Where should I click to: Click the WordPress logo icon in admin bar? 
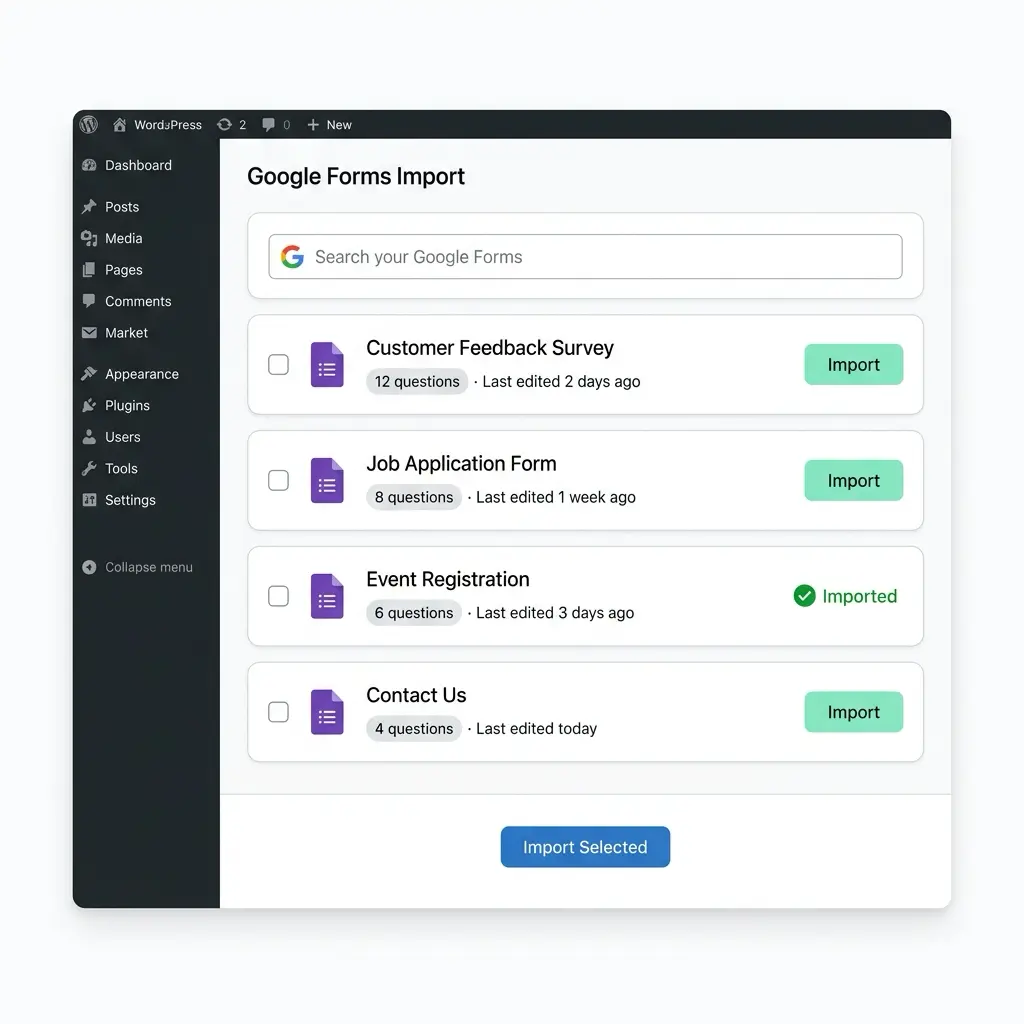coord(89,124)
